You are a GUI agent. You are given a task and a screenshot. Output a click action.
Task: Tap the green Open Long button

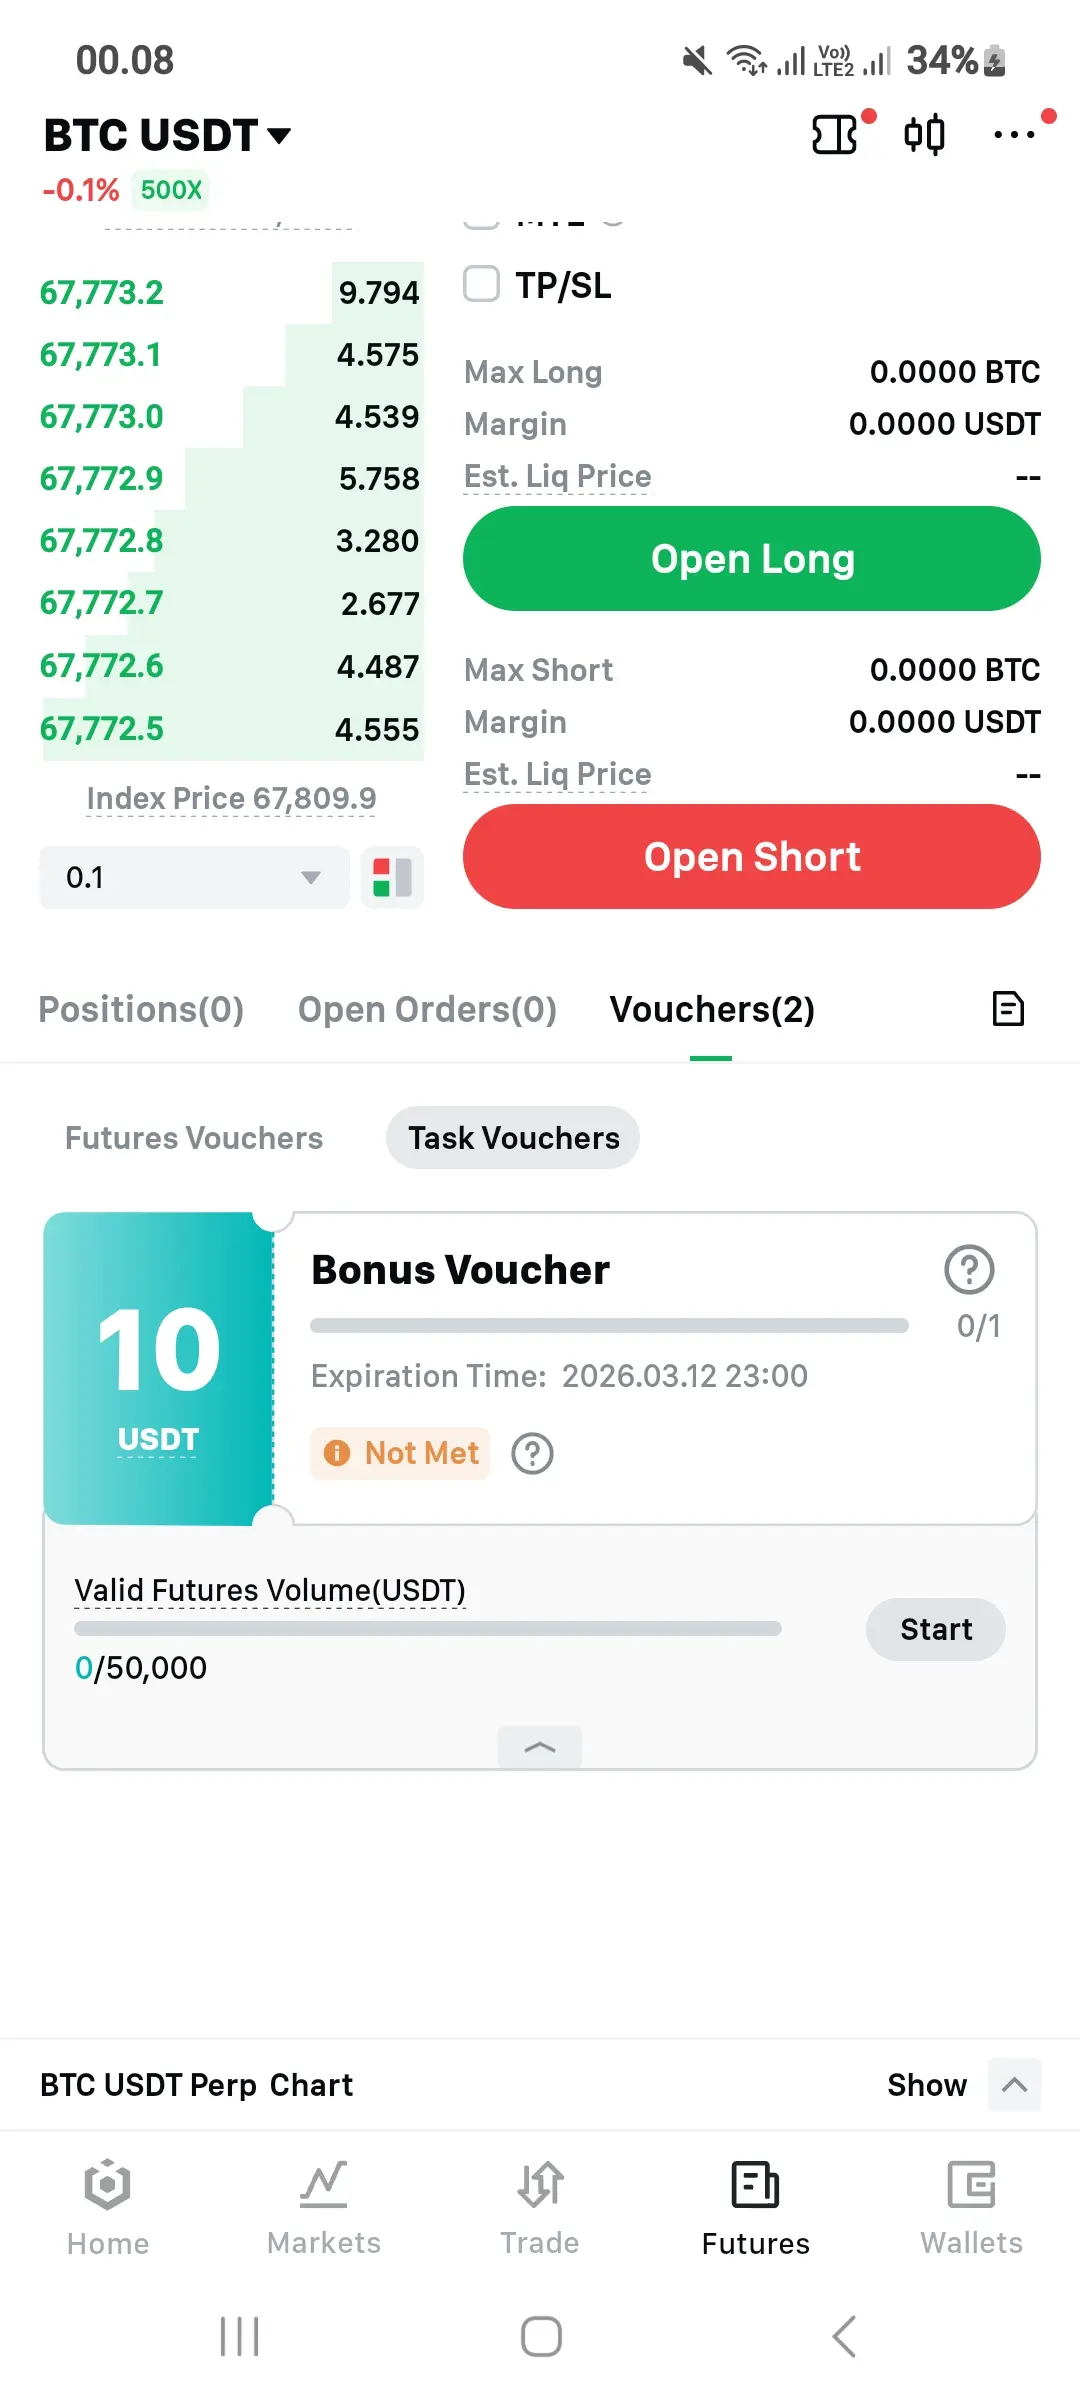click(752, 559)
